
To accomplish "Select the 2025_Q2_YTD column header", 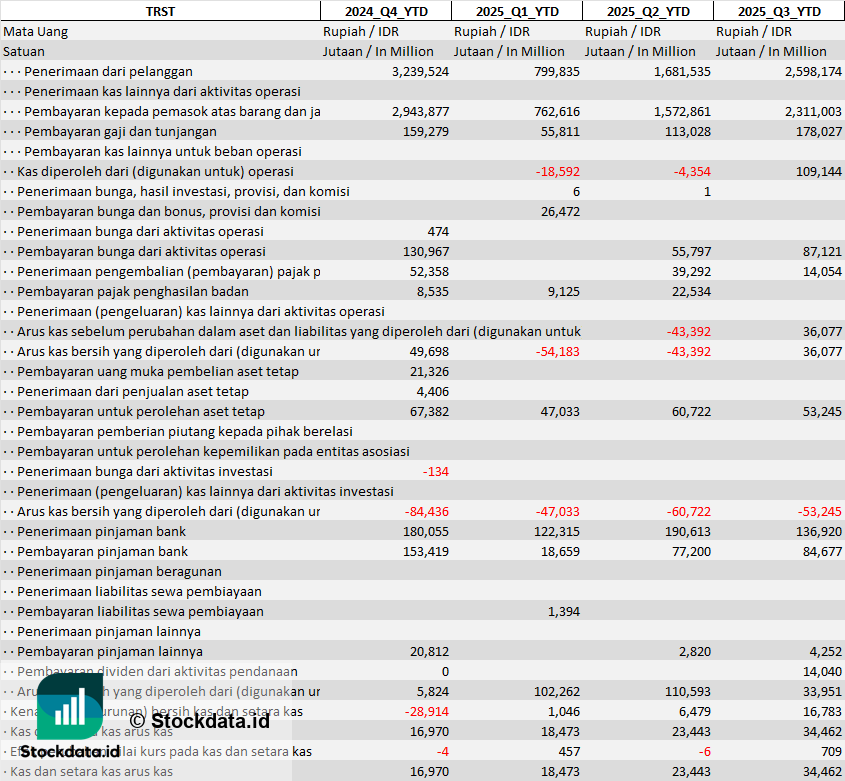I will point(648,11).
